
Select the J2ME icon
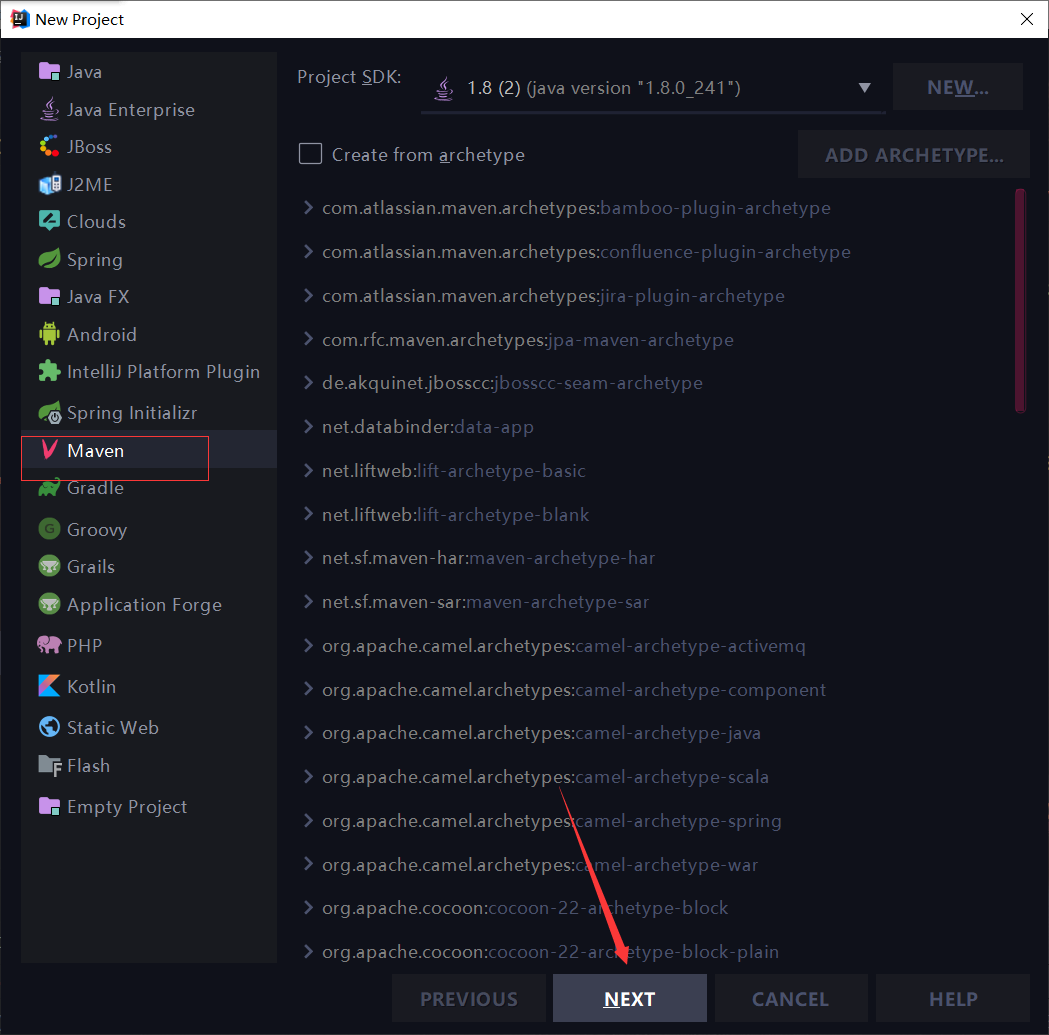(x=50, y=184)
